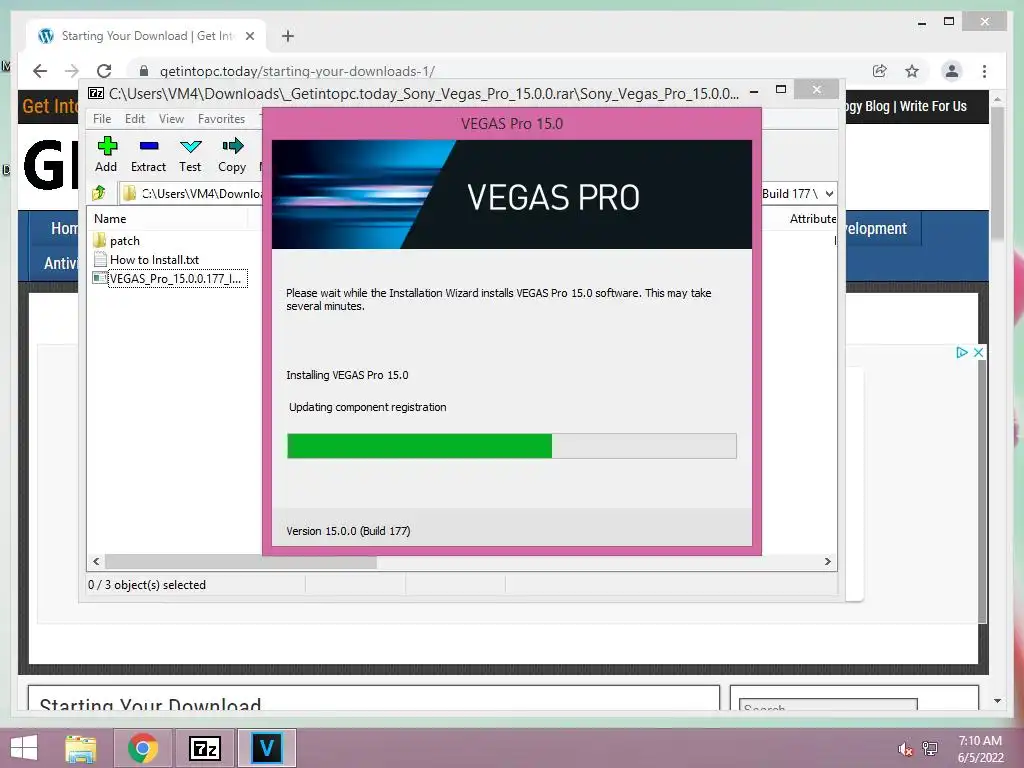Click the network tray icon
The image size is (1024, 768).
click(930, 749)
